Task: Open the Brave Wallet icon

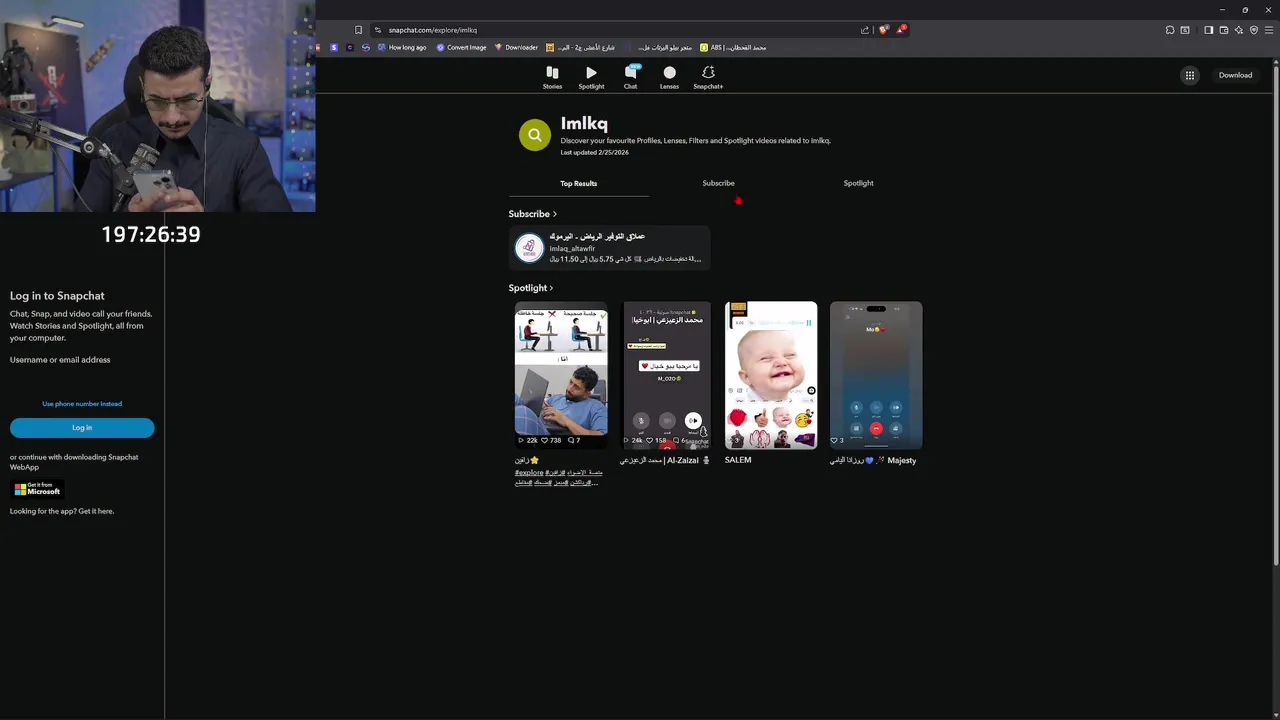Action: pyautogui.click(x=1223, y=30)
